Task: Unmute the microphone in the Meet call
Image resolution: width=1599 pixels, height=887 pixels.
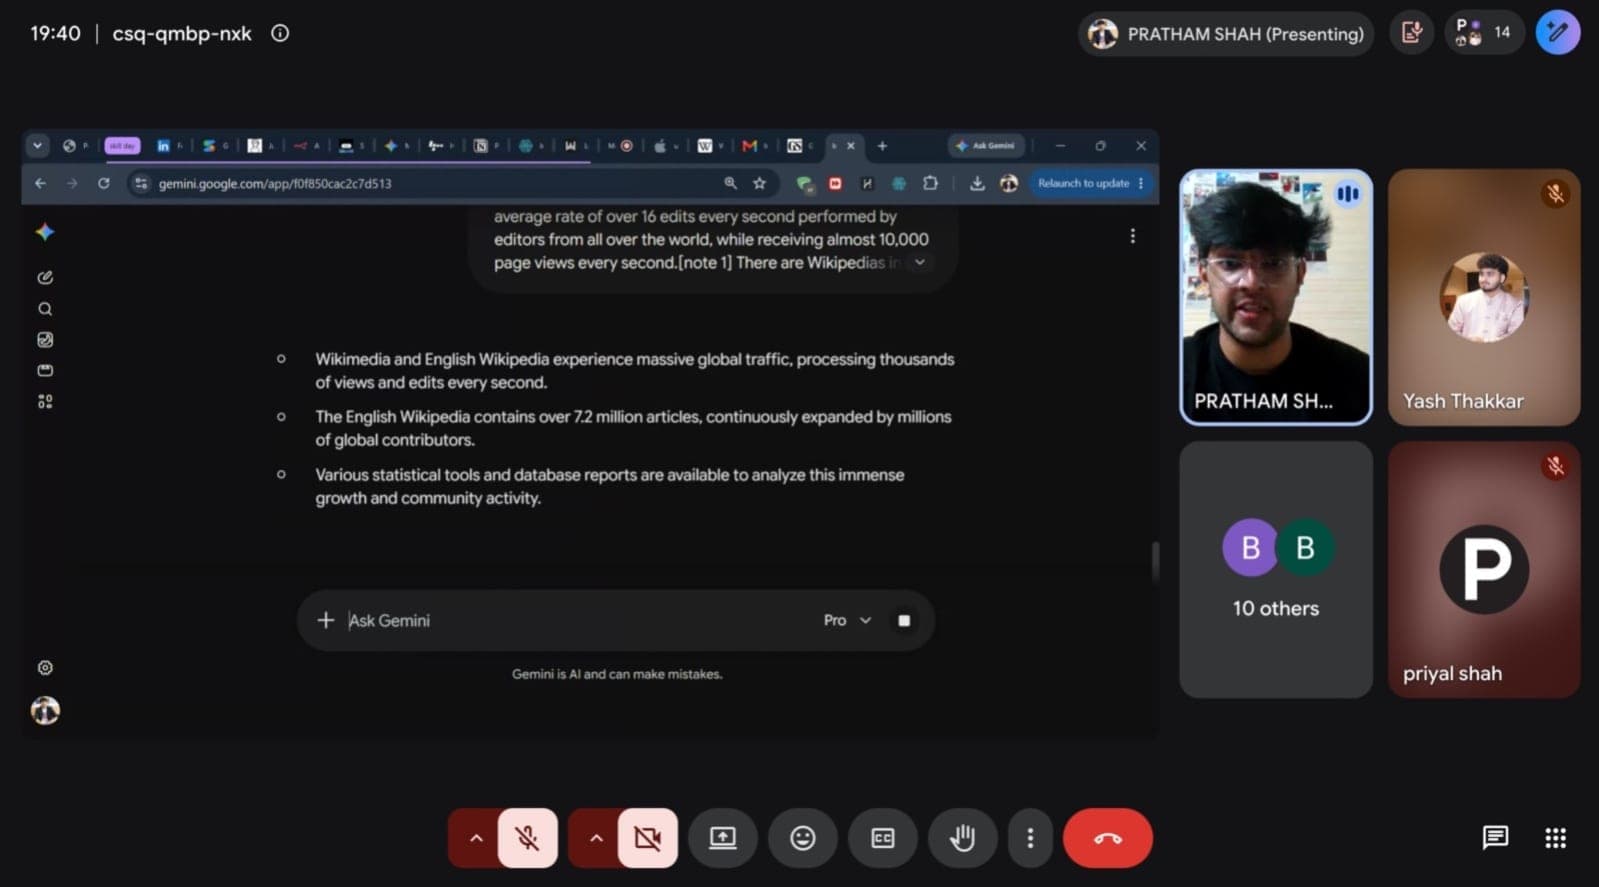Action: point(527,838)
